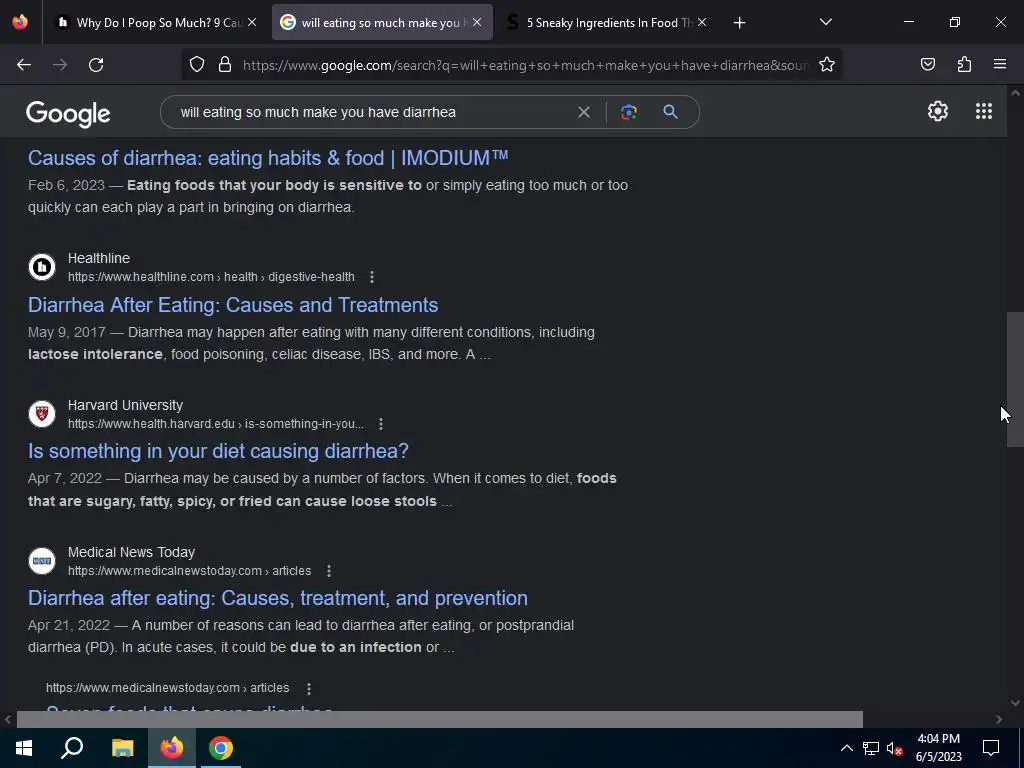
Task: Click the Healthline site favicon
Action: pyautogui.click(x=42, y=267)
